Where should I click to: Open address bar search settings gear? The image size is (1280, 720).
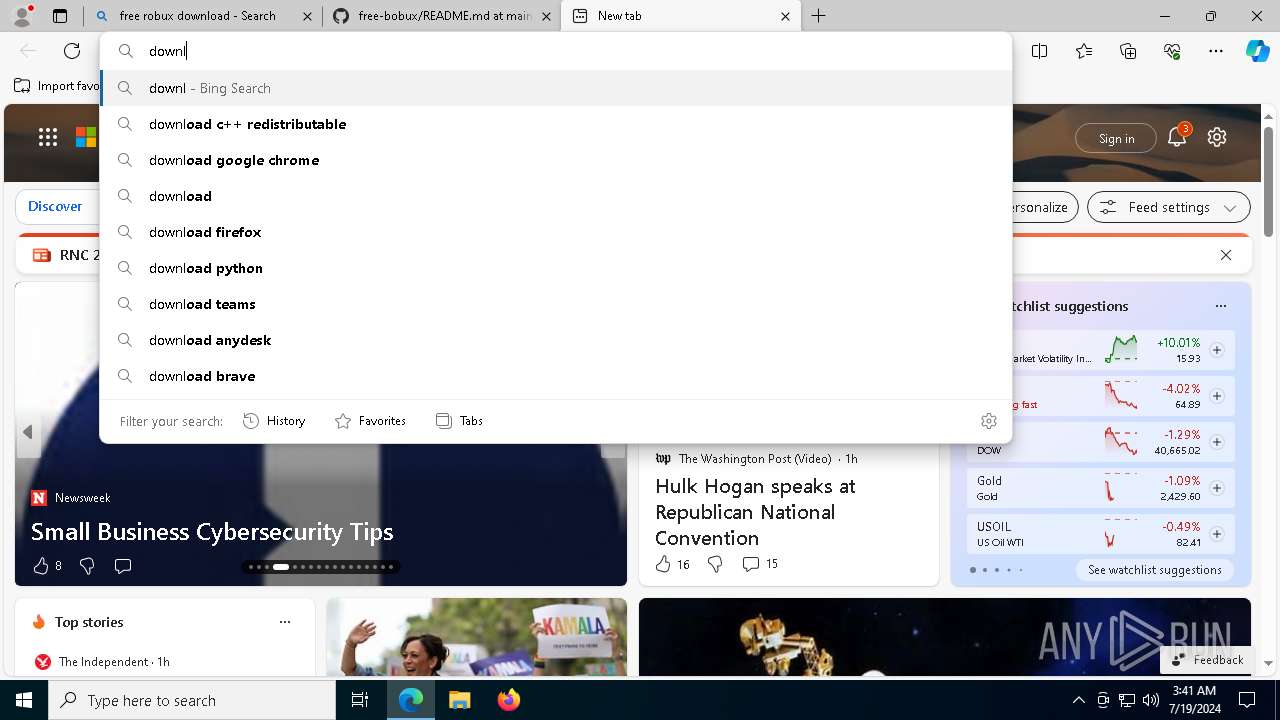click(989, 421)
